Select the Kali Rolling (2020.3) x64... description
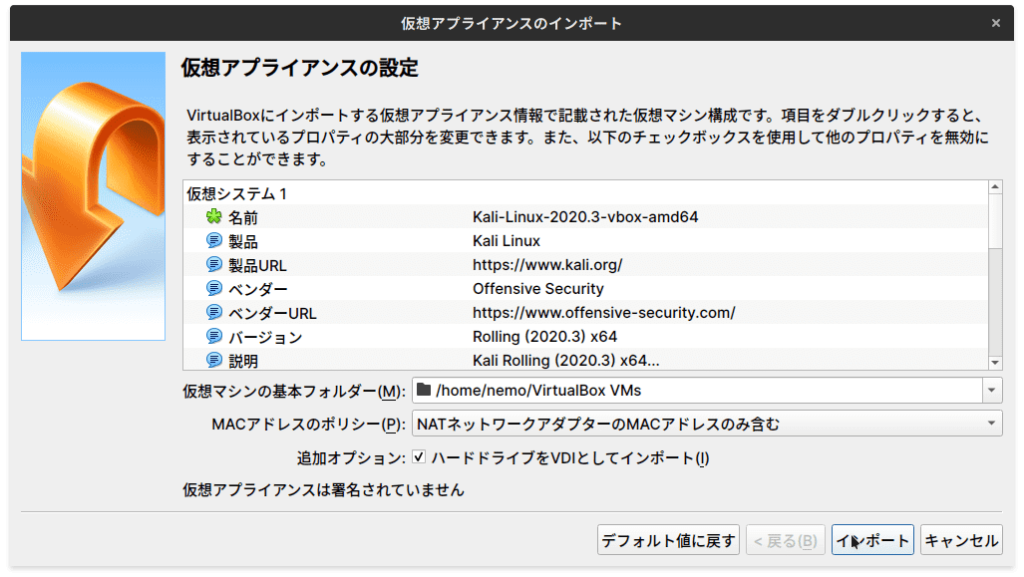This screenshot has height=577, width=1024. (x=566, y=360)
